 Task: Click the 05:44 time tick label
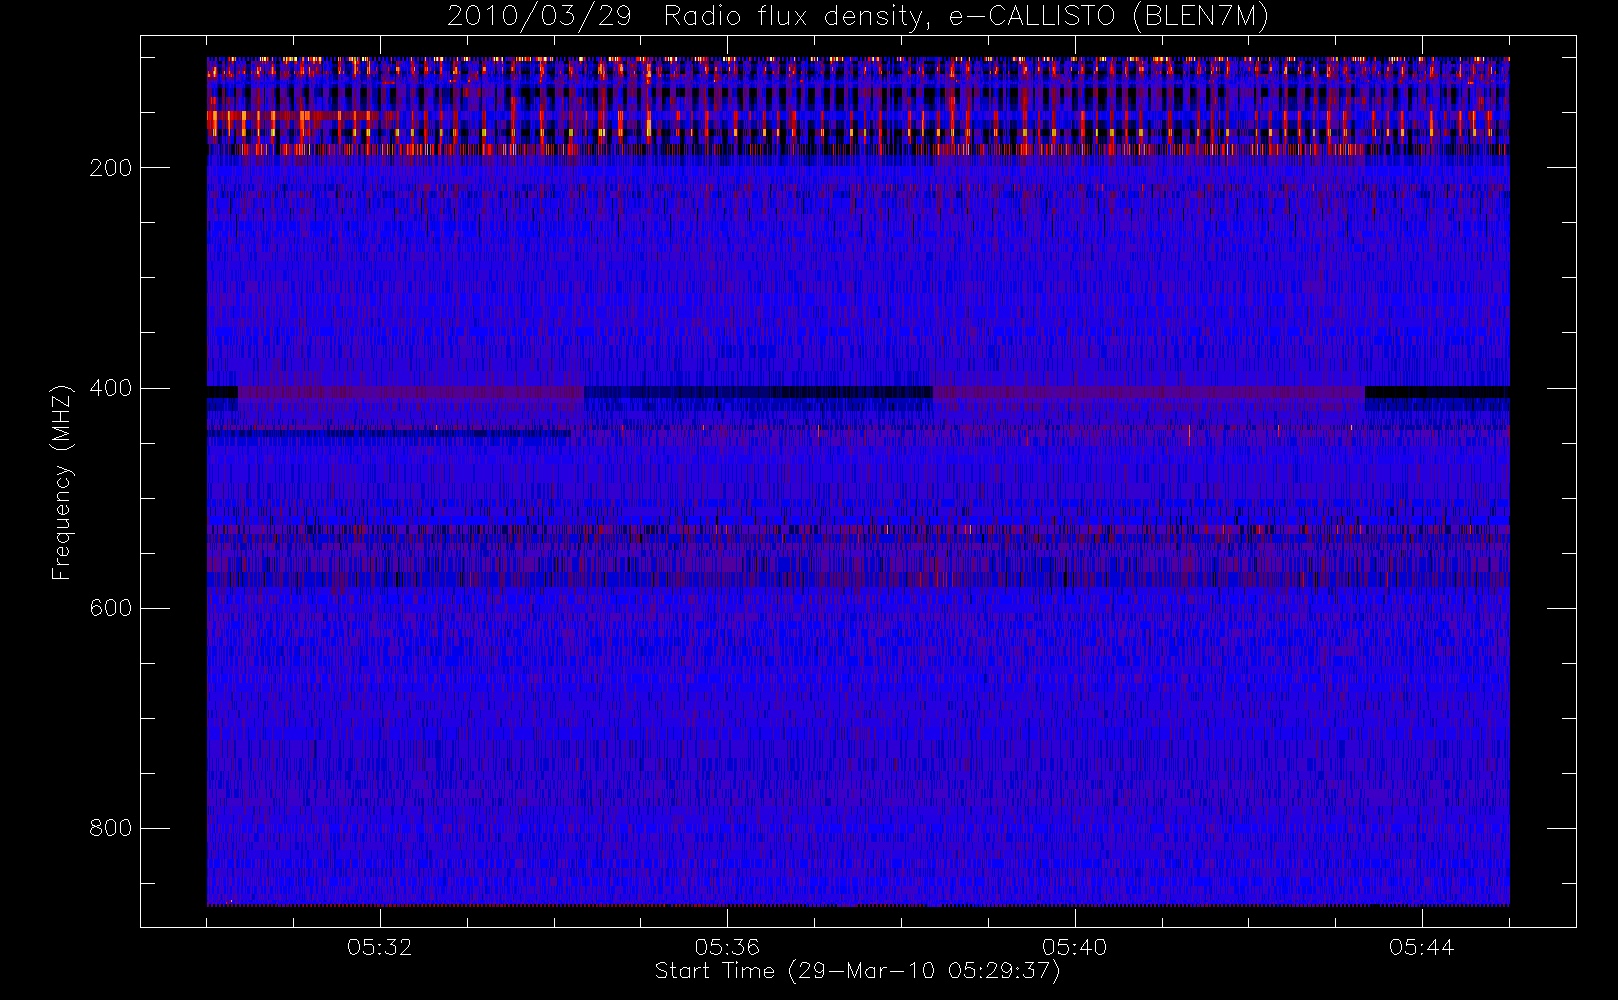(x=1422, y=947)
